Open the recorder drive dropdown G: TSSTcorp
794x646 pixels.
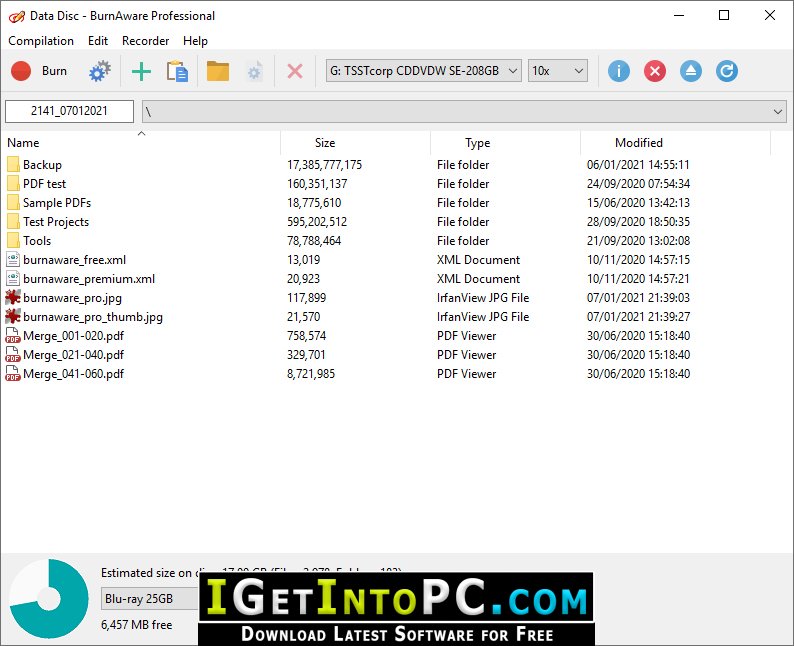[x=423, y=71]
